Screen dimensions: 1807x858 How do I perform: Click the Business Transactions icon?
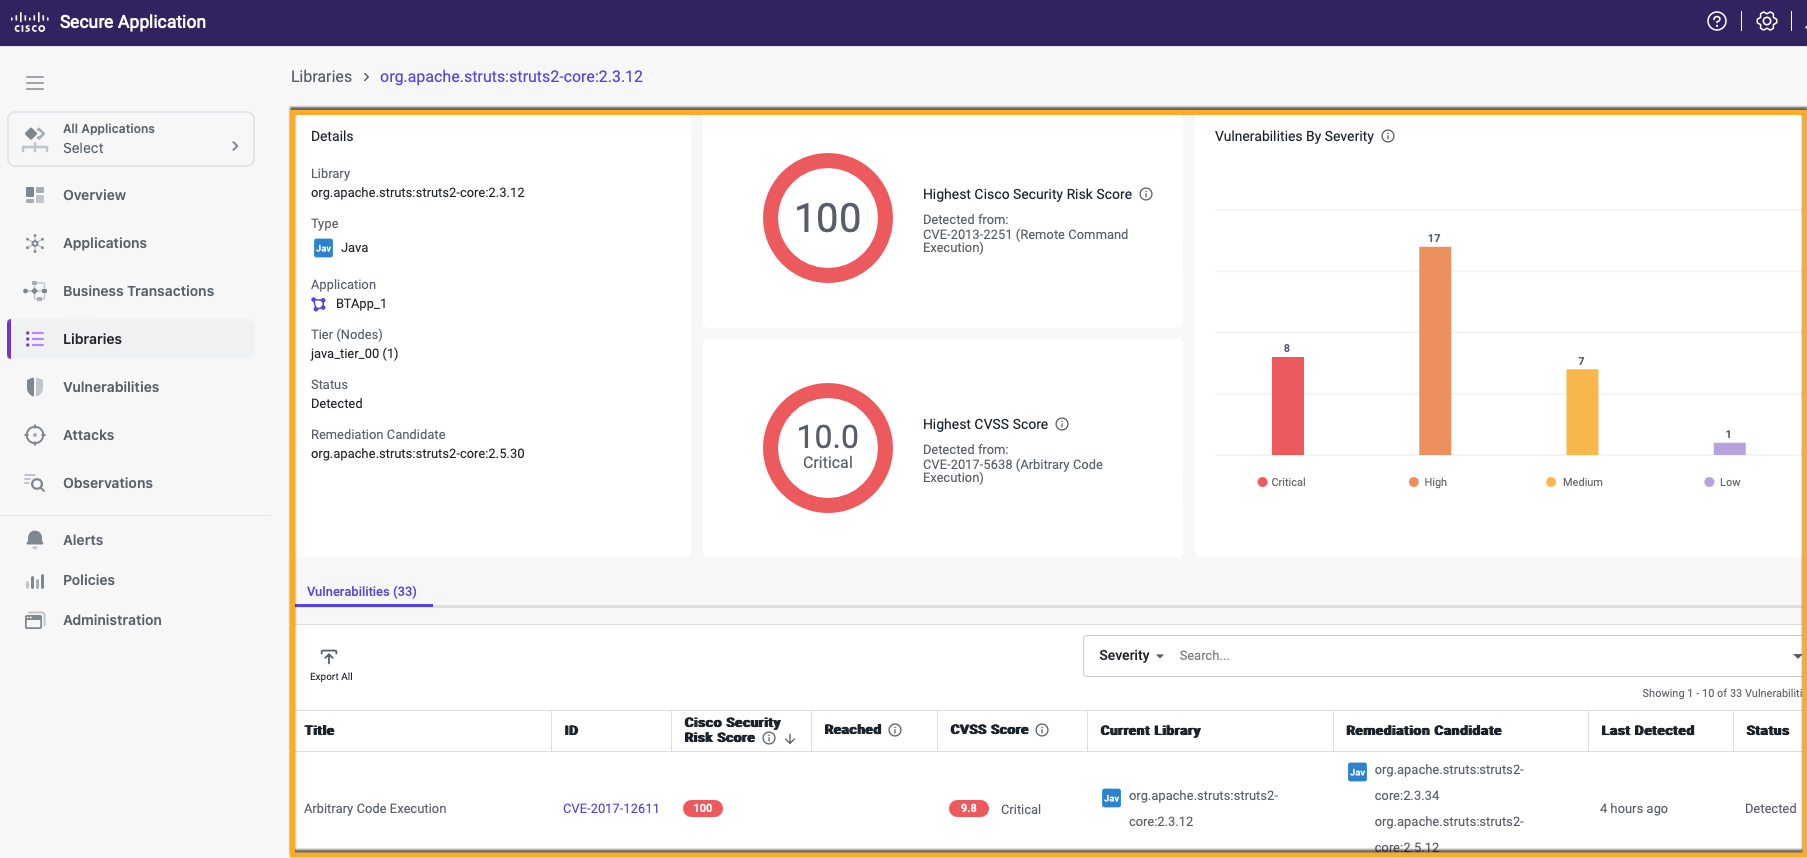(35, 291)
